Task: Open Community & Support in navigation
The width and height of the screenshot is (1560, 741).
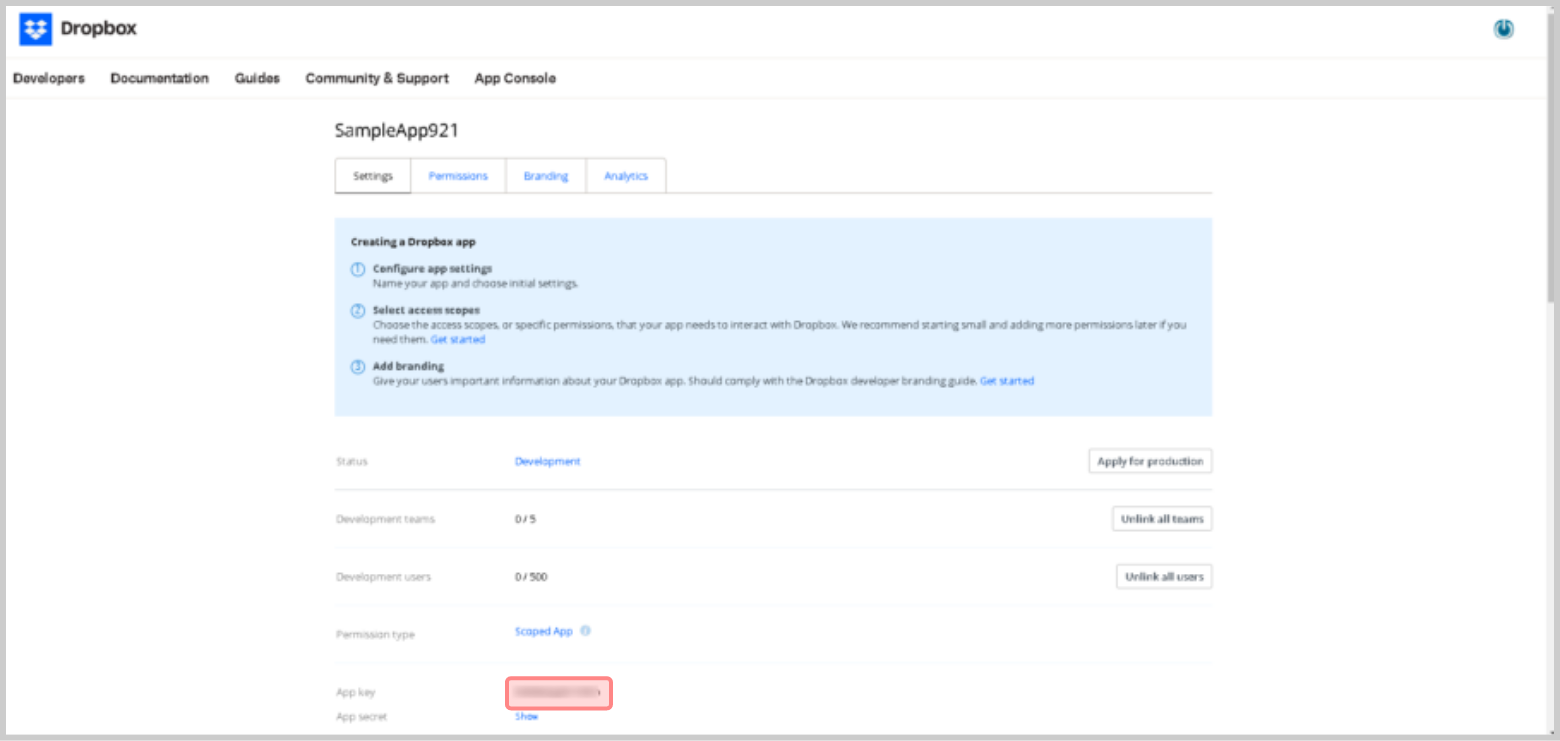Action: (x=377, y=78)
